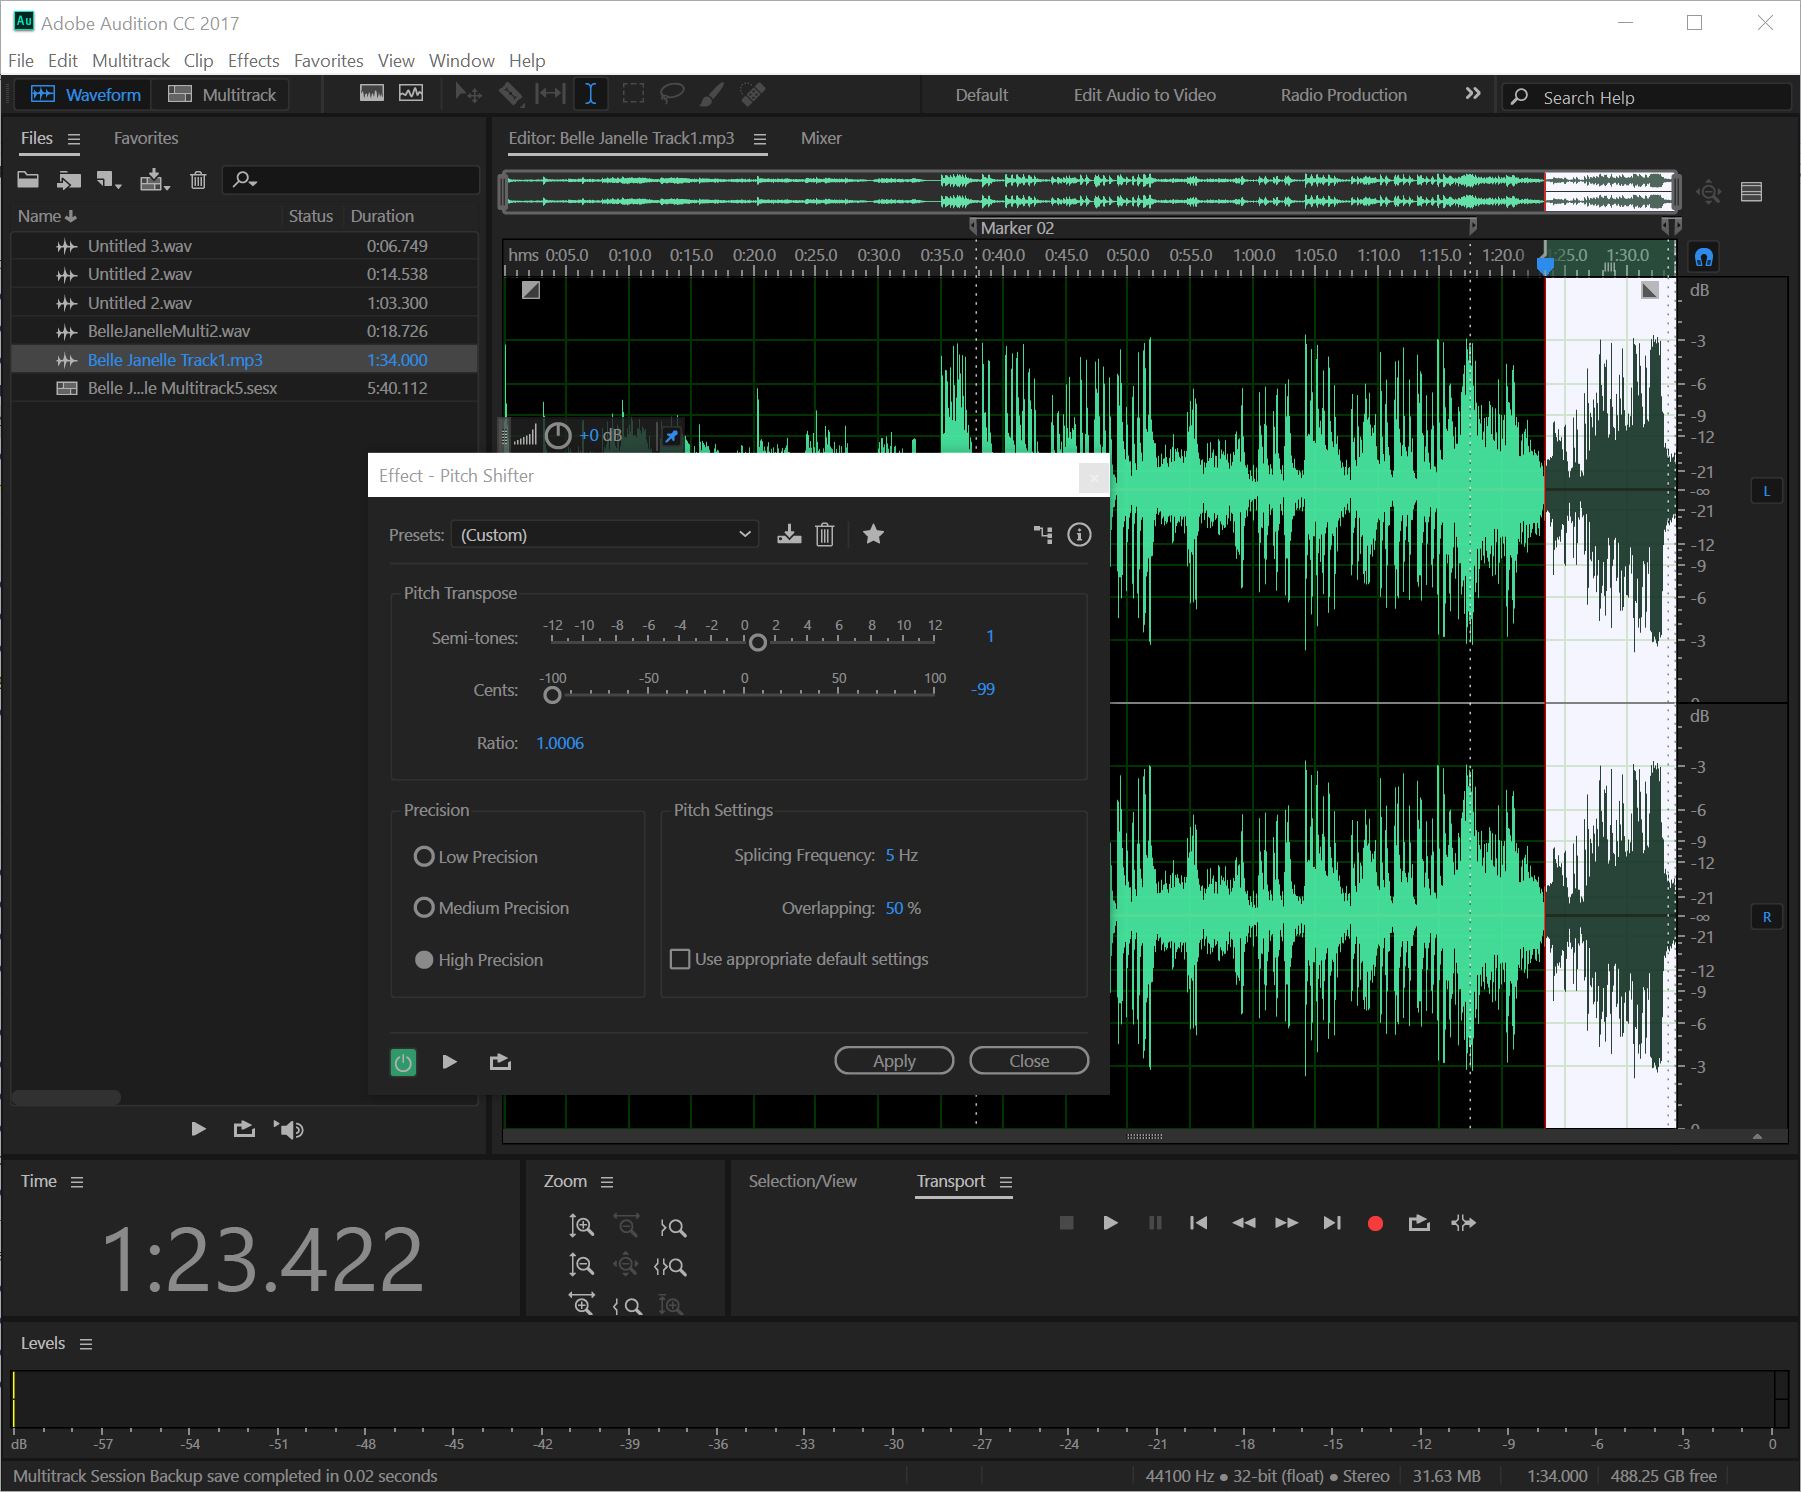1801x1492 pixels.
Task: Click the Transport record button
Action: (x=1375, y=1223)
